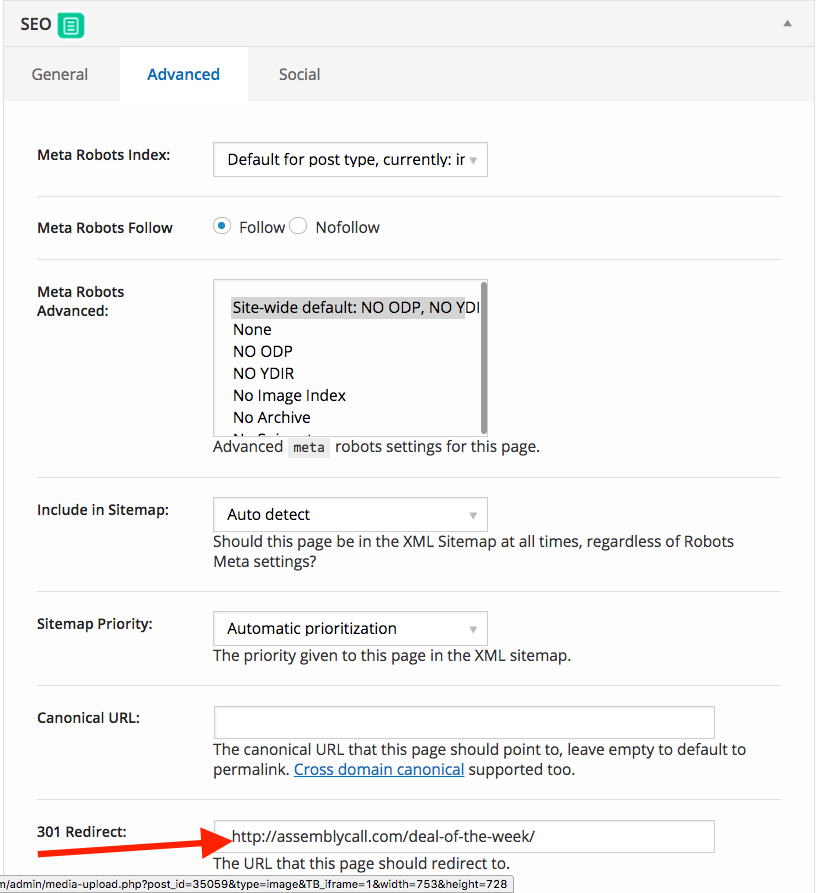Screen dimensions: 826x893
Task: Open the Meta Robots Index dropdown
Action: click(x=350, y=159)
